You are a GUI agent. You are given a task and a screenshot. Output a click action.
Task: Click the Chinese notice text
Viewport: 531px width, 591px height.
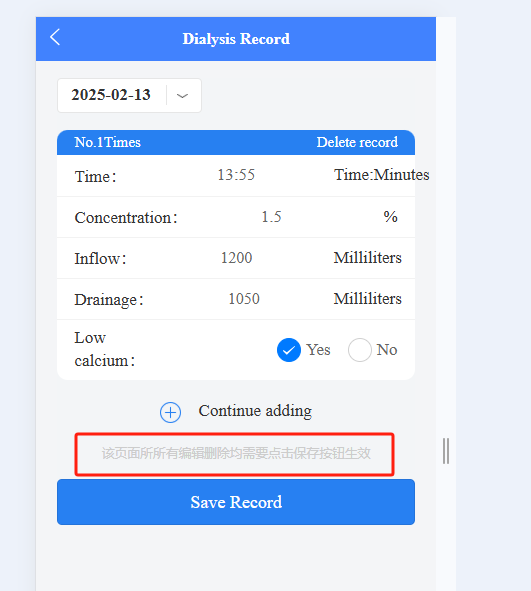[x=236, y=453]
